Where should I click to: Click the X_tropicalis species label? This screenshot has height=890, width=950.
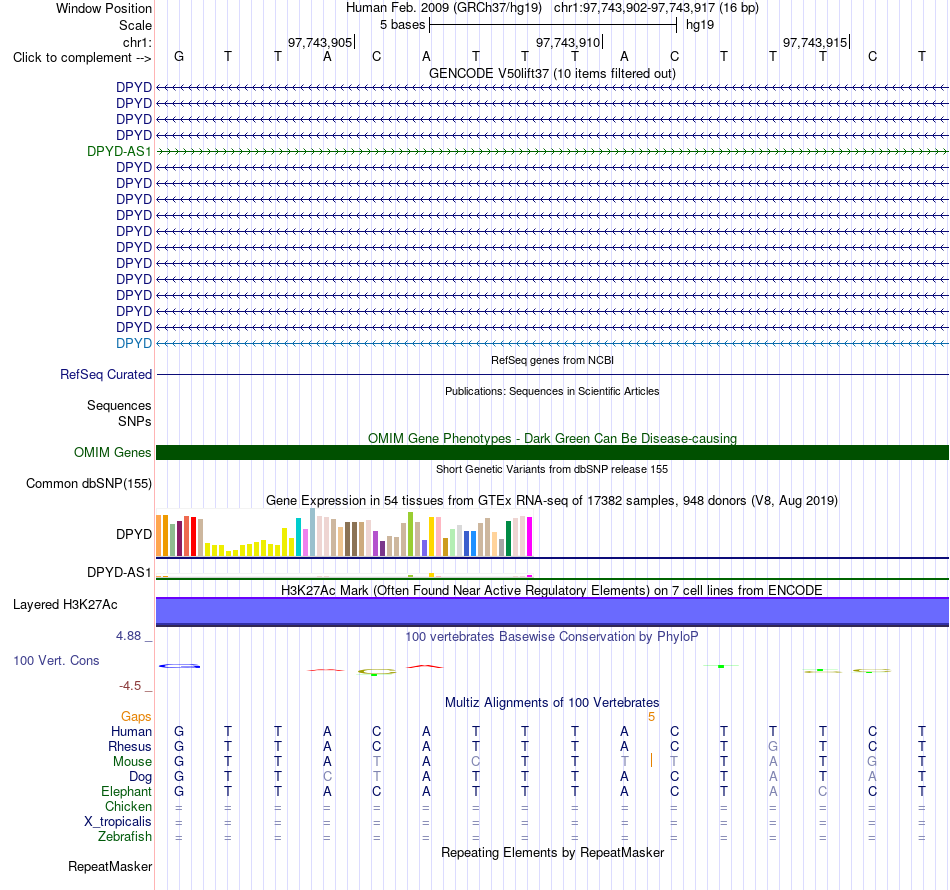pyautogui.click(x=118, y=822)
